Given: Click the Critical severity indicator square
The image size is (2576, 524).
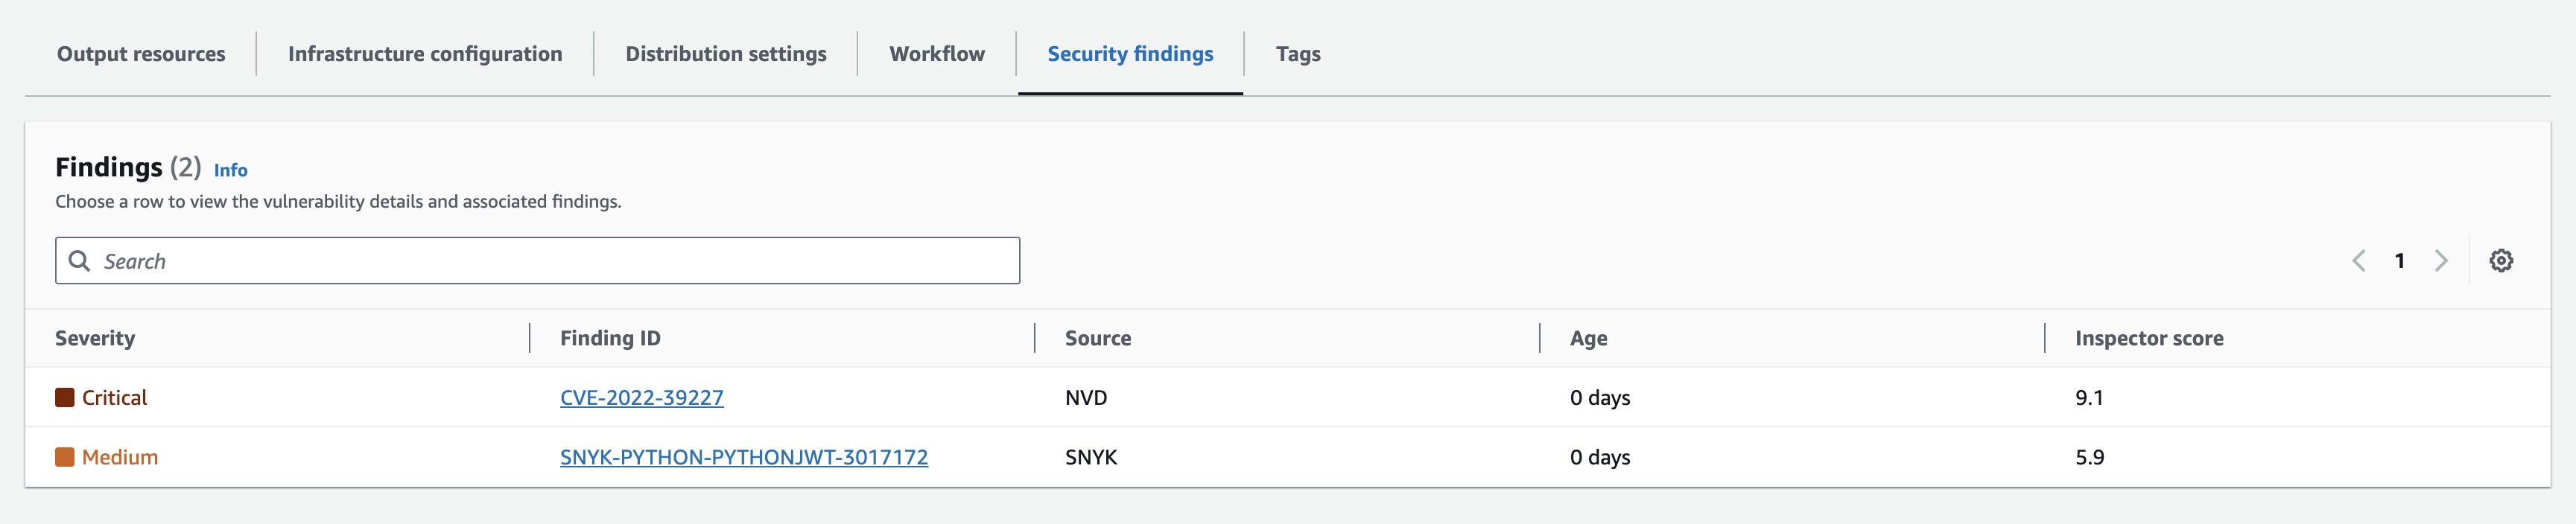Looking at the screenshot, I should click(64, 396).
